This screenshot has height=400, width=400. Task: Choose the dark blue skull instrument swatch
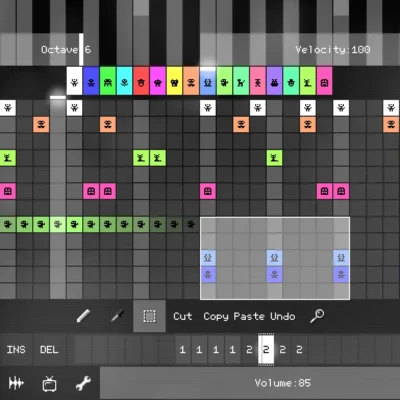pos(91,81)
